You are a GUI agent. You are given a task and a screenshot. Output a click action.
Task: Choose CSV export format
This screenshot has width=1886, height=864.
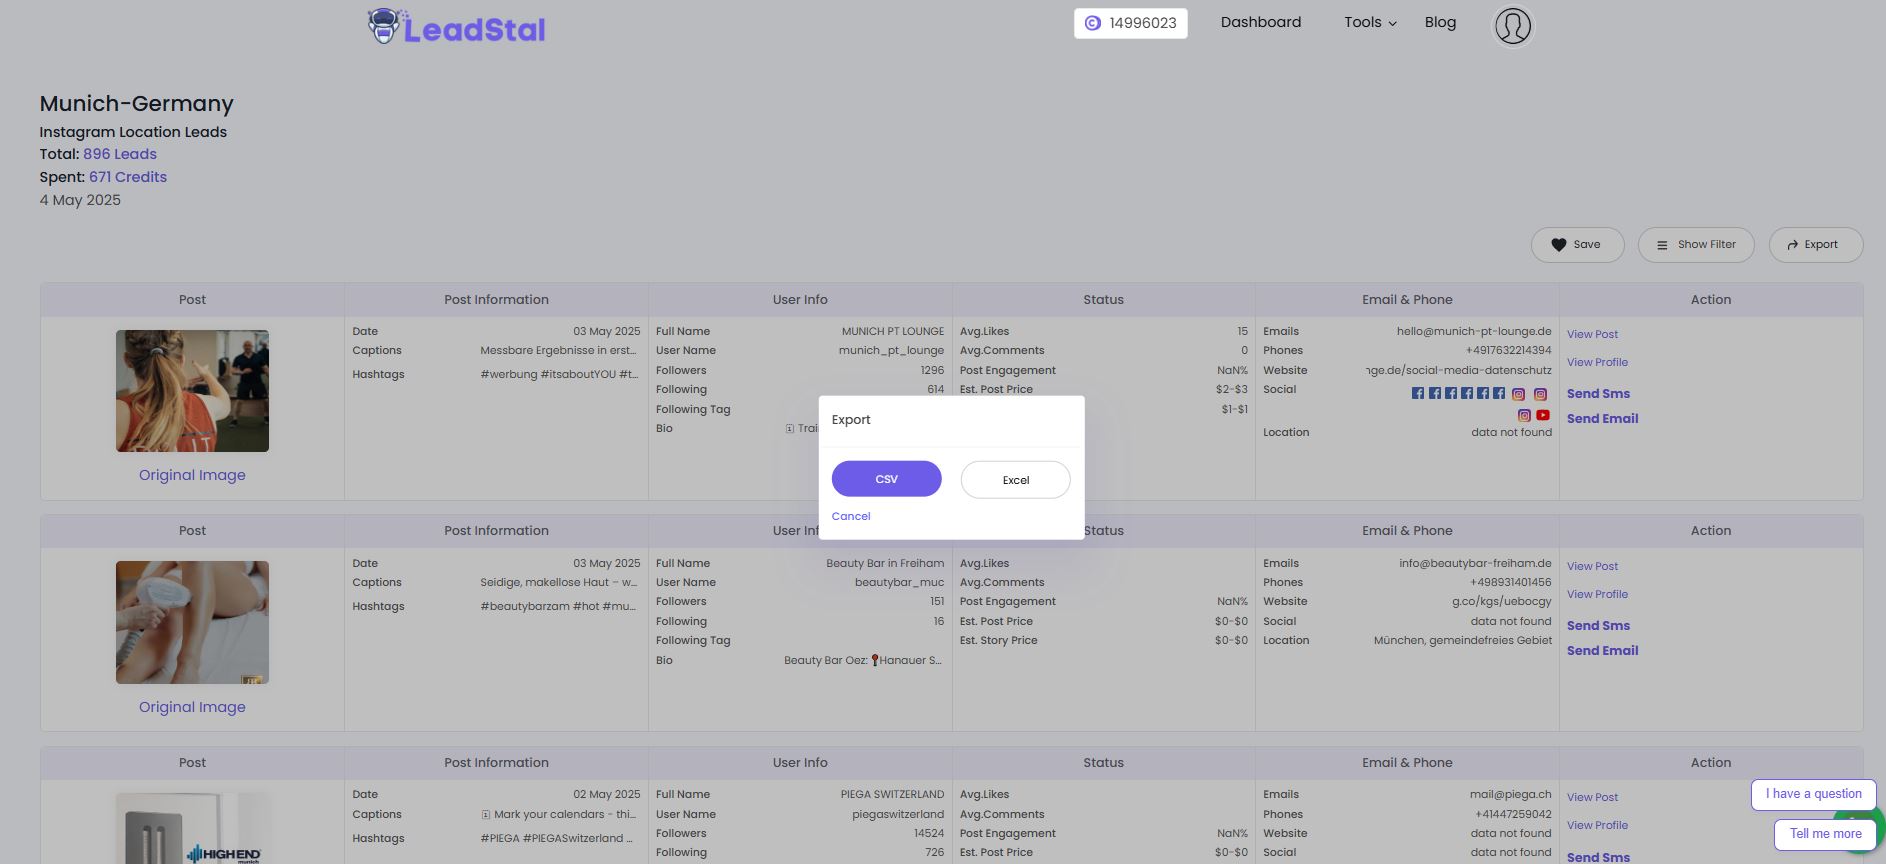click(886, 479)
